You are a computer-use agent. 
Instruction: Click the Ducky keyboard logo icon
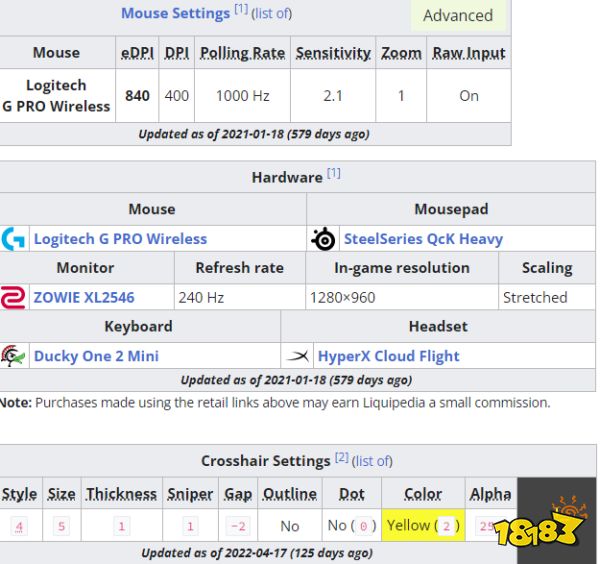click(13, 356)
